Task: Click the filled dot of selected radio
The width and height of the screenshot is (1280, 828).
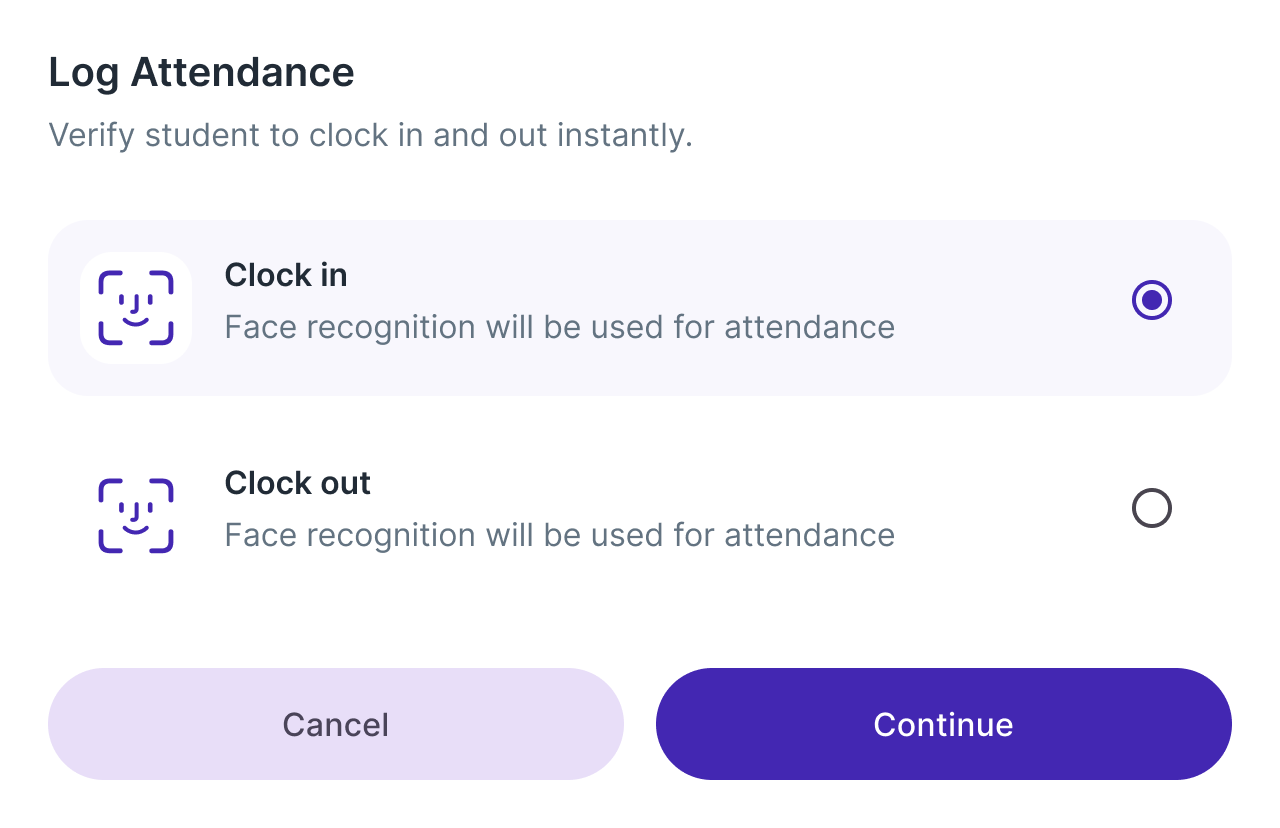Action: 1152,300
